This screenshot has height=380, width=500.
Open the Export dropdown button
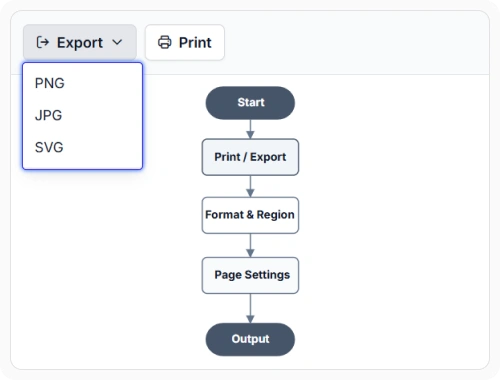(x=80, y=42)
